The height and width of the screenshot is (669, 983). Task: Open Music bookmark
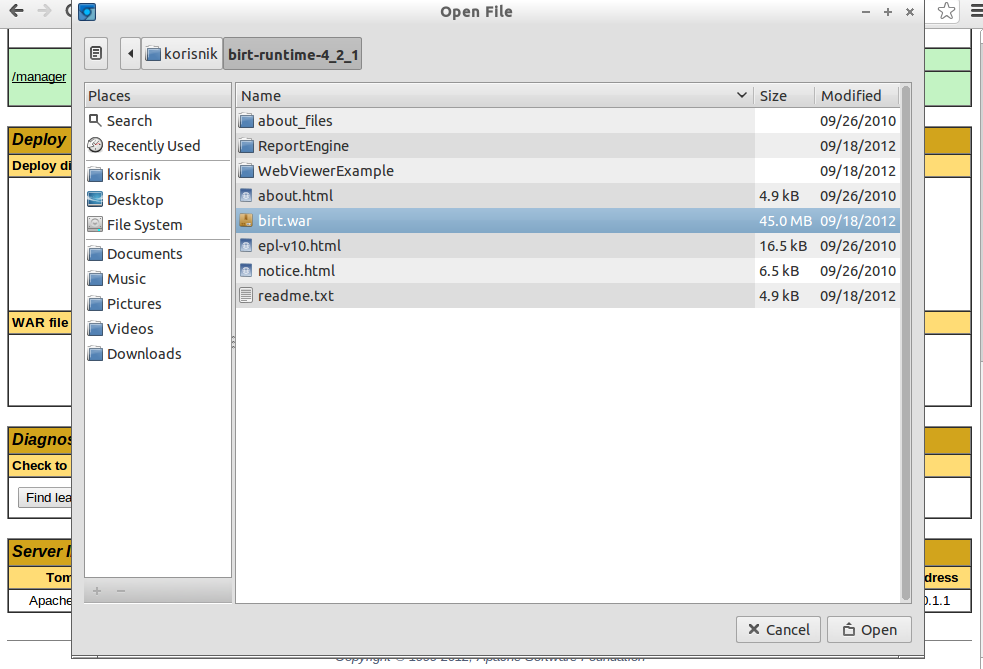tap(158, 278)
